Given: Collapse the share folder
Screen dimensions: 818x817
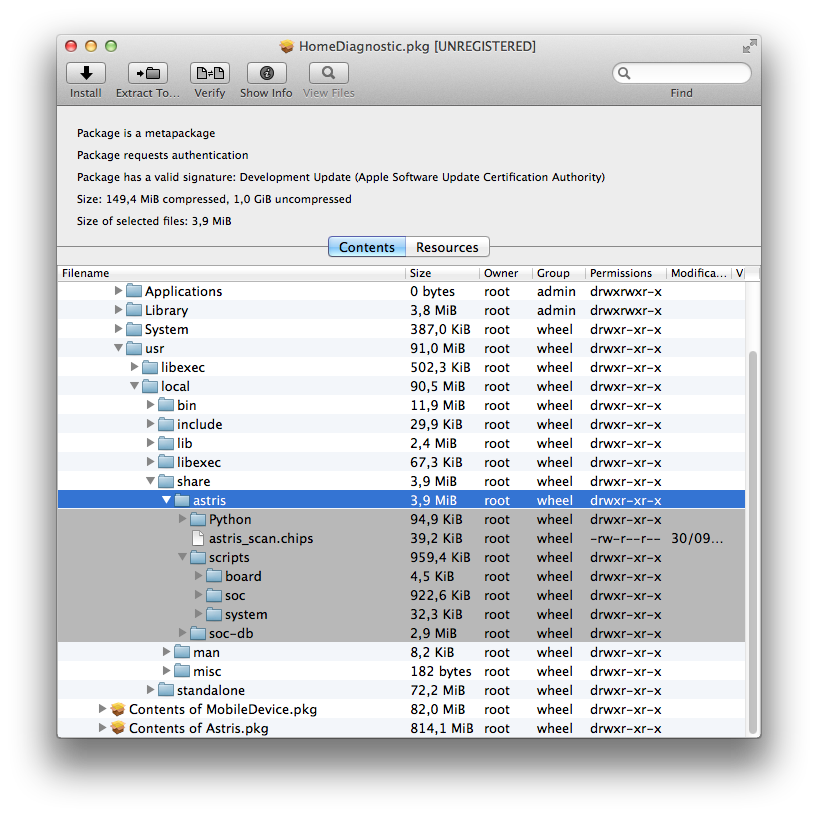Looking at the screenshot, I should [150, 480].
